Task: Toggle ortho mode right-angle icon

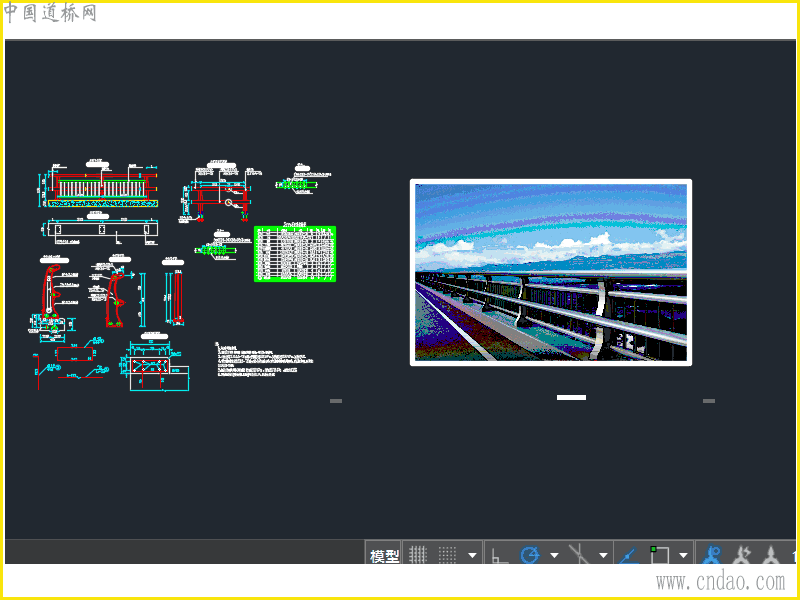Action: (x=499, y=555)
